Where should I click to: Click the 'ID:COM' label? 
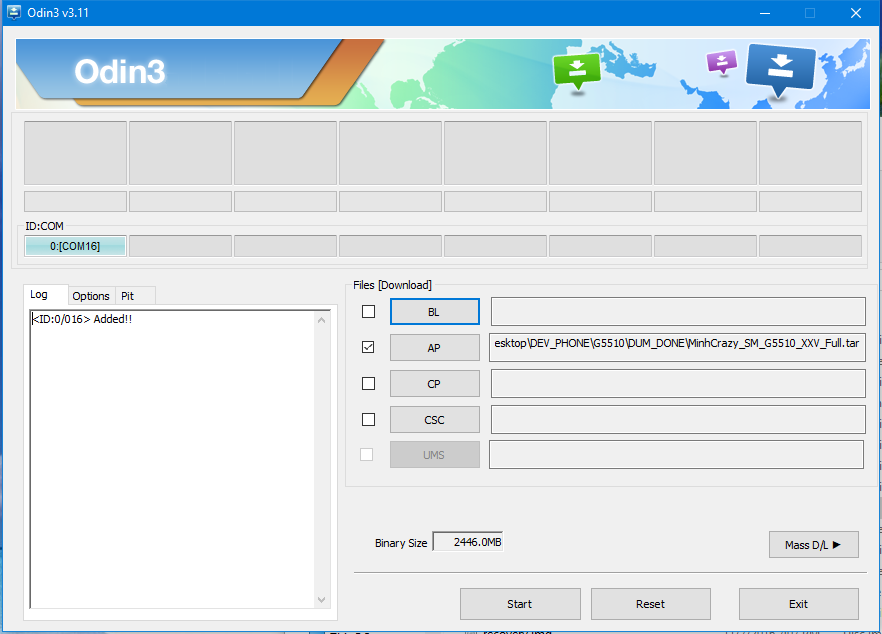pyautogui.click(x=44, y=226)
